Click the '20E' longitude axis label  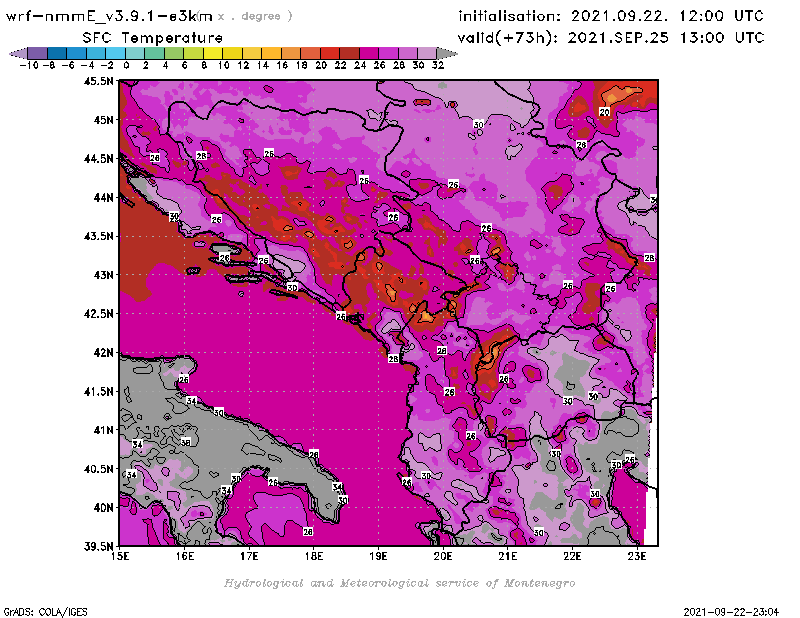[443, 556]
